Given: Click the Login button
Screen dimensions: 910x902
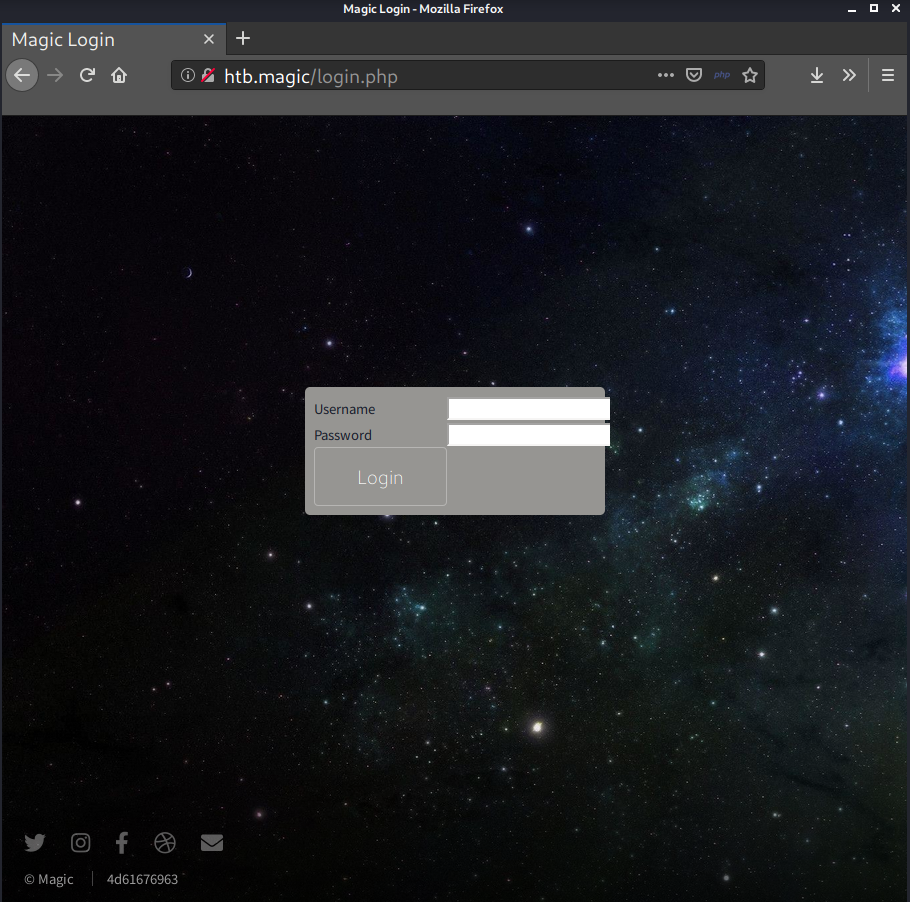Looking at the screenshot, I should (380, 477).
